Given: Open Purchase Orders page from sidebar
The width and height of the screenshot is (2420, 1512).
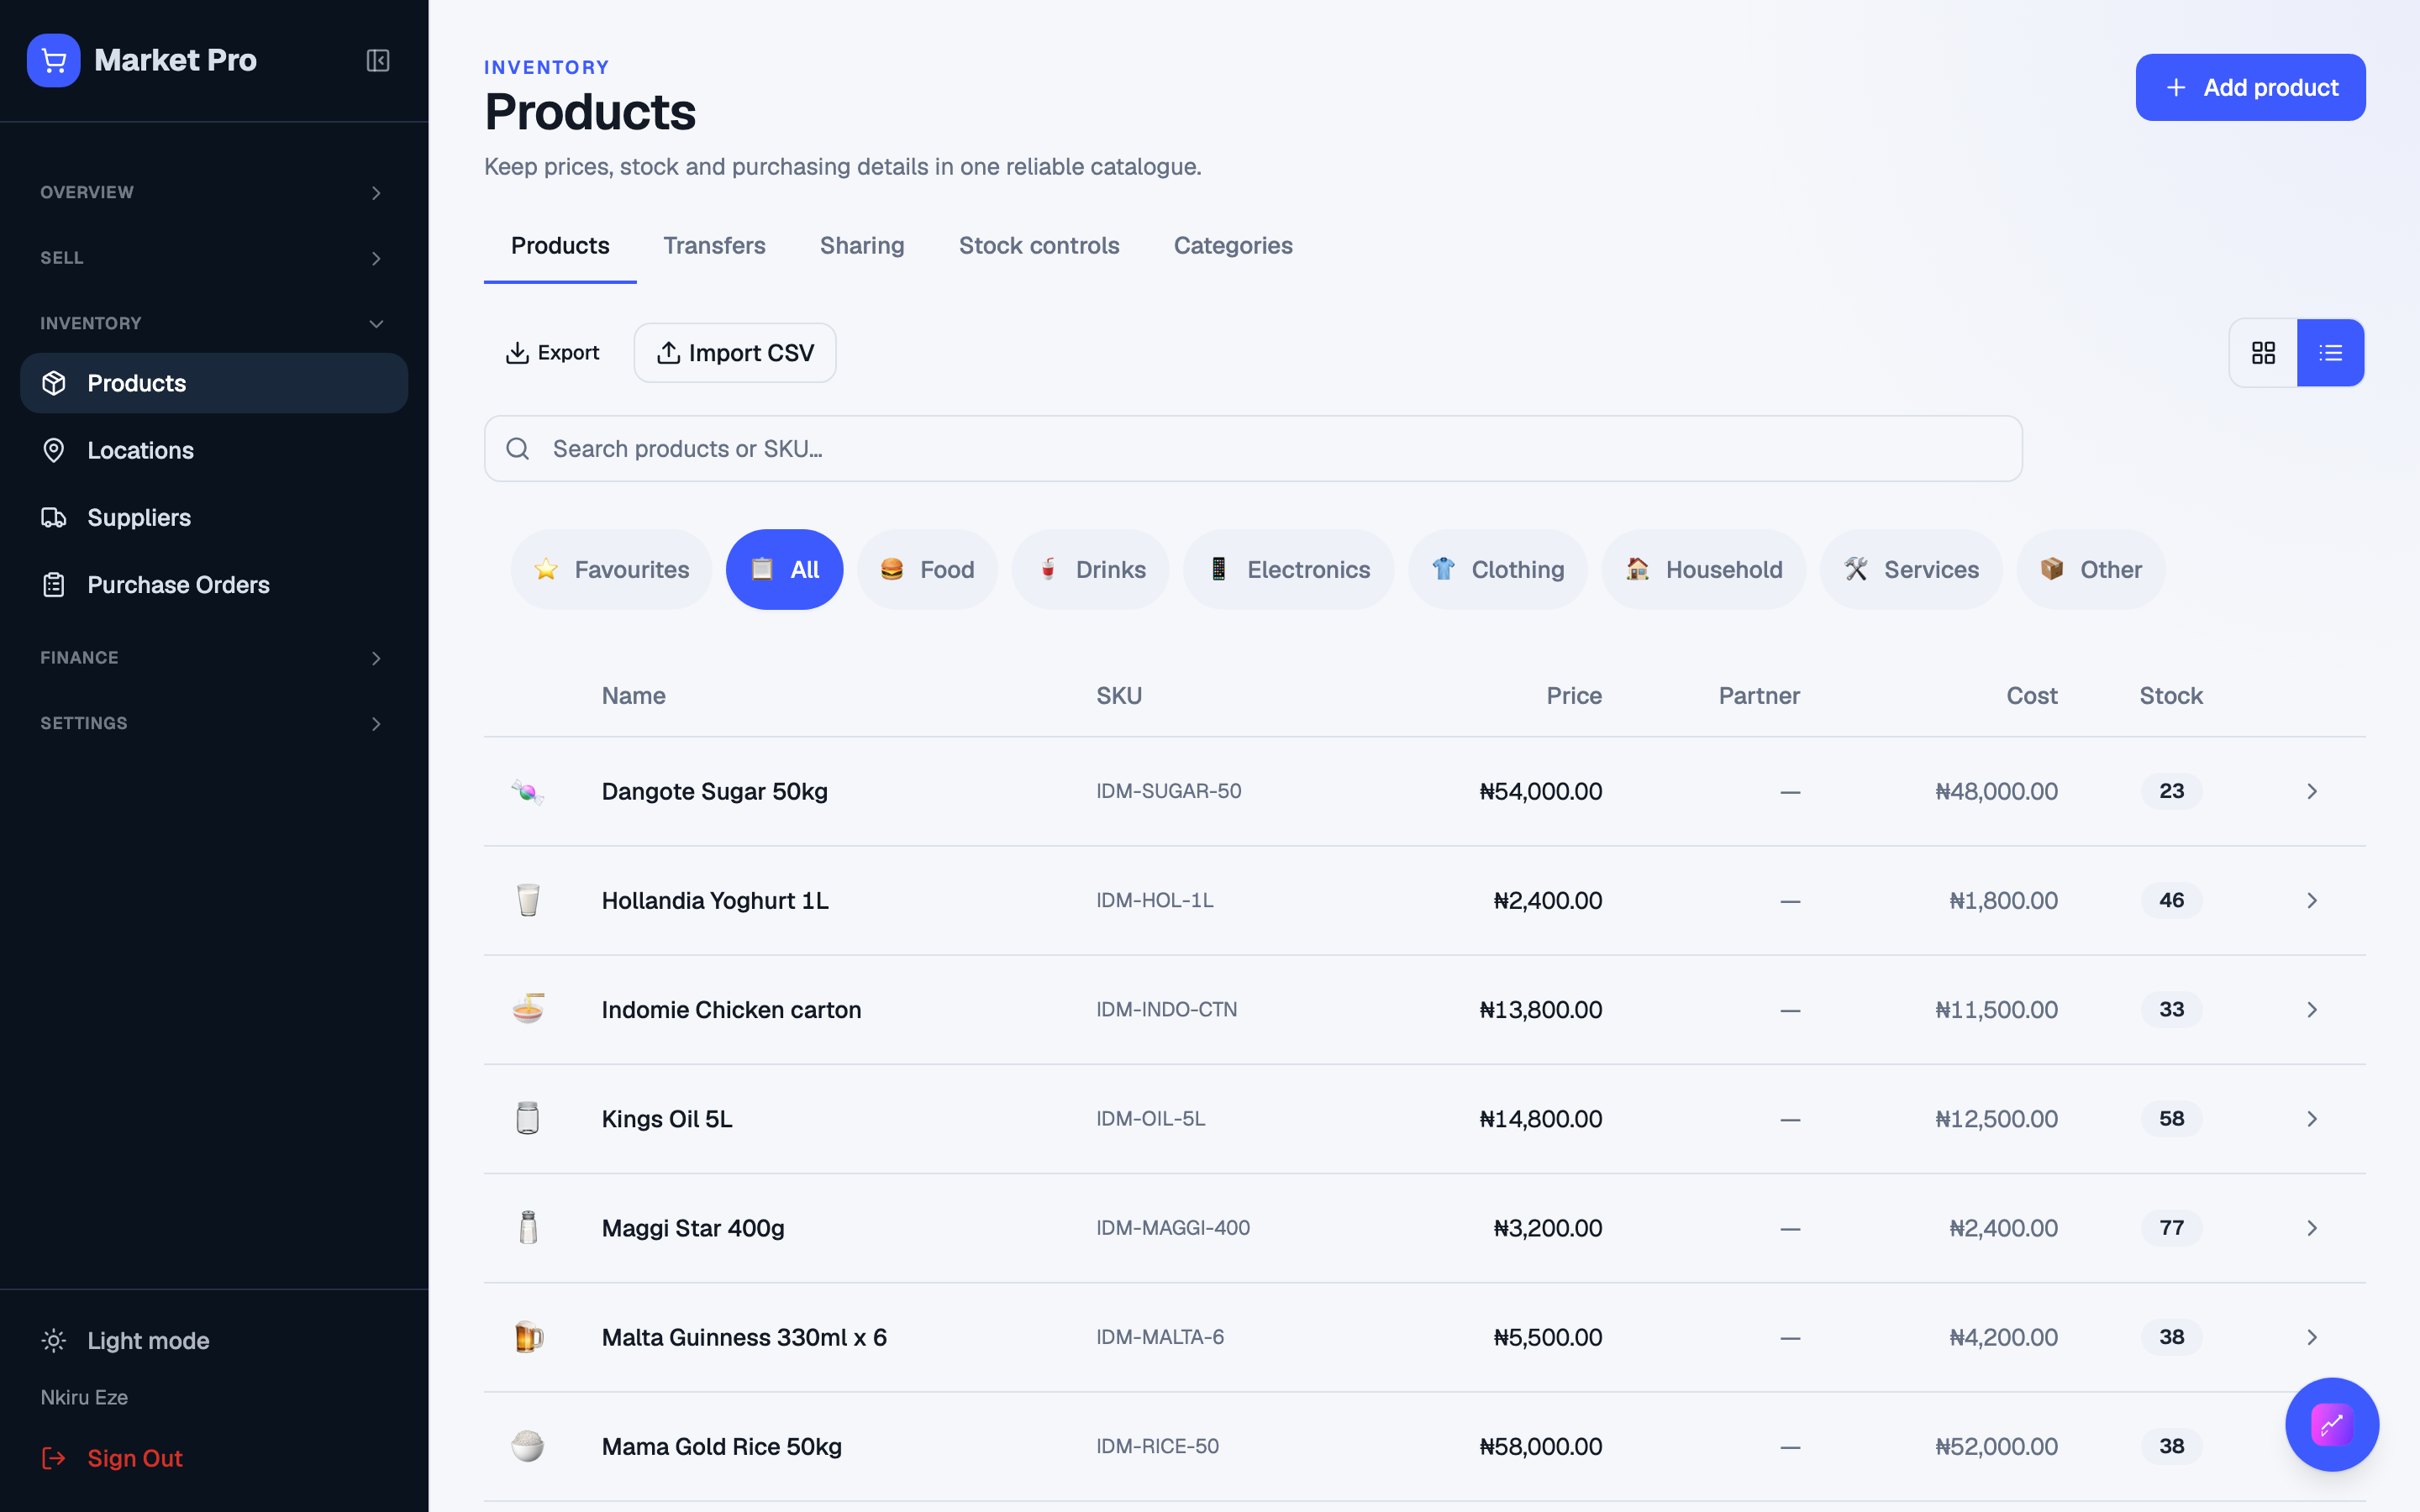Looking at the screenshot, I should [213, 585].
